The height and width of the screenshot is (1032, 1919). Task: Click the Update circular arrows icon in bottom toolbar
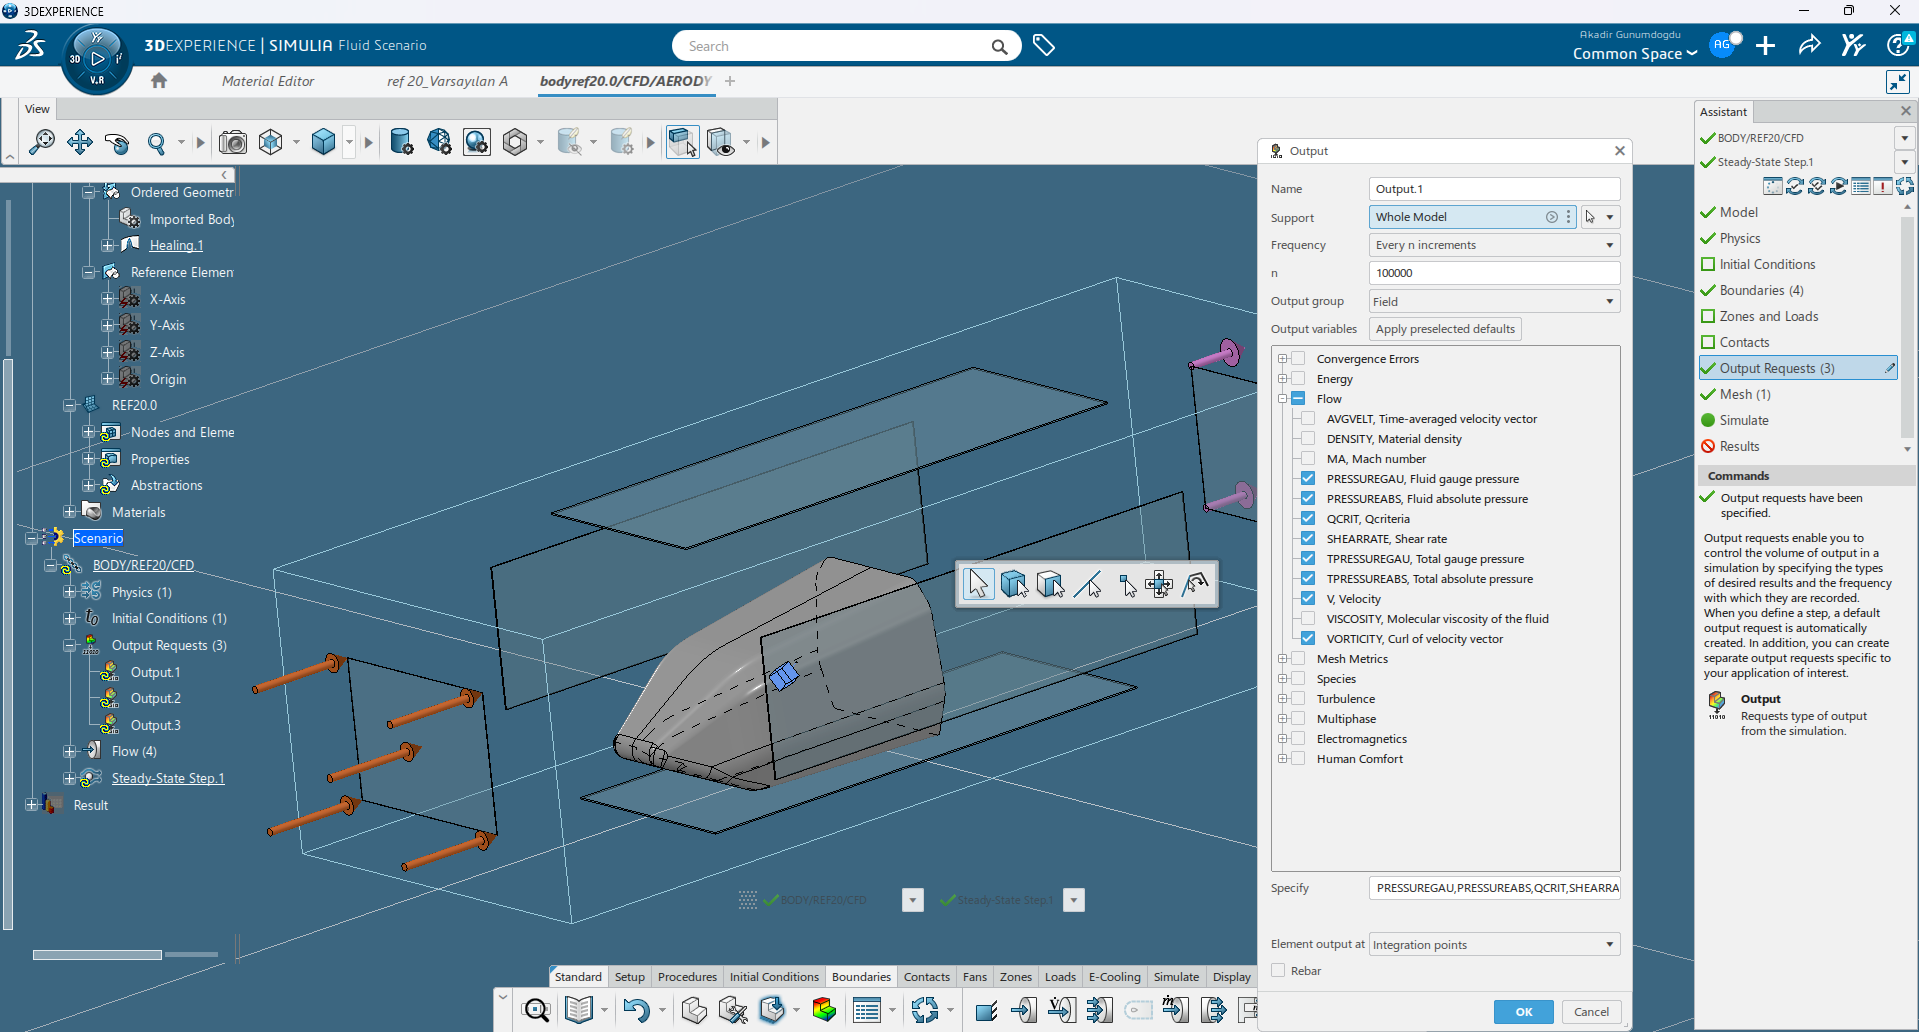[x=925, y=1010]
